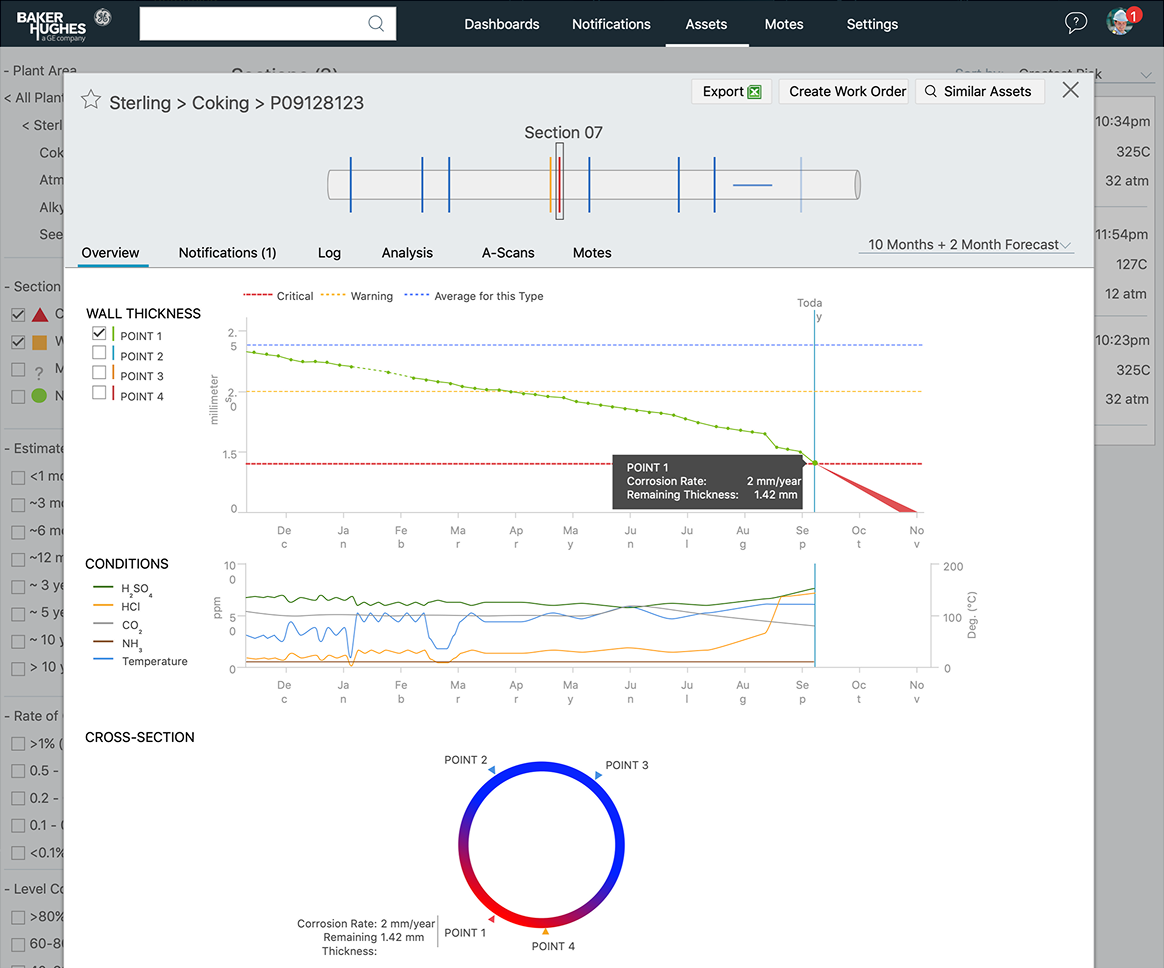
Task: Select POINT 4 marker on cross-section ring
Action: pos(545,931)
